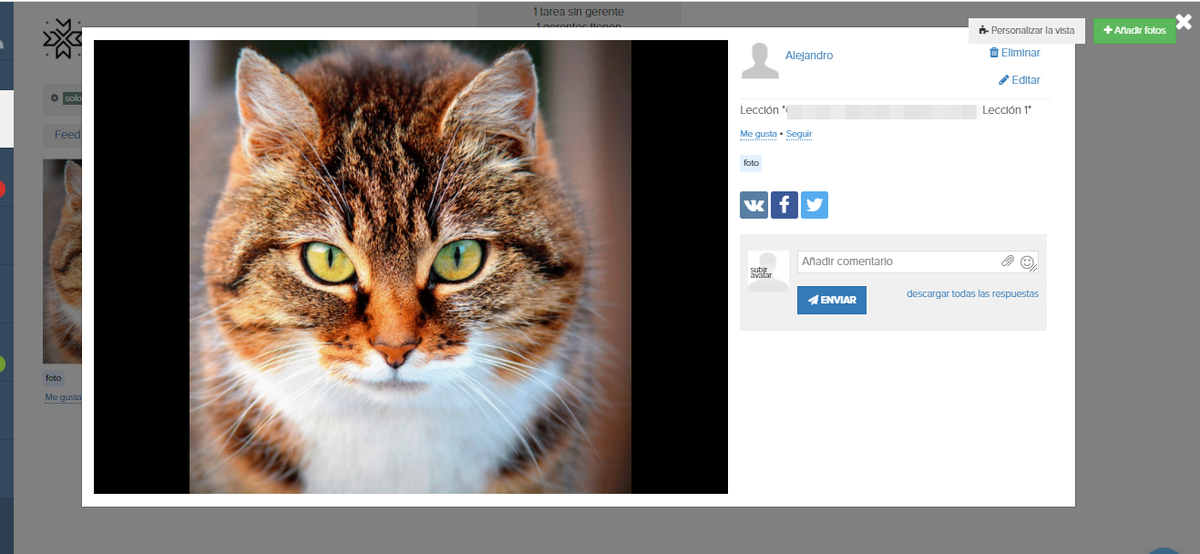
Task: Click '1 tarea sin gerente' notice
Action: pyautogui.click(x=578, y=10)
